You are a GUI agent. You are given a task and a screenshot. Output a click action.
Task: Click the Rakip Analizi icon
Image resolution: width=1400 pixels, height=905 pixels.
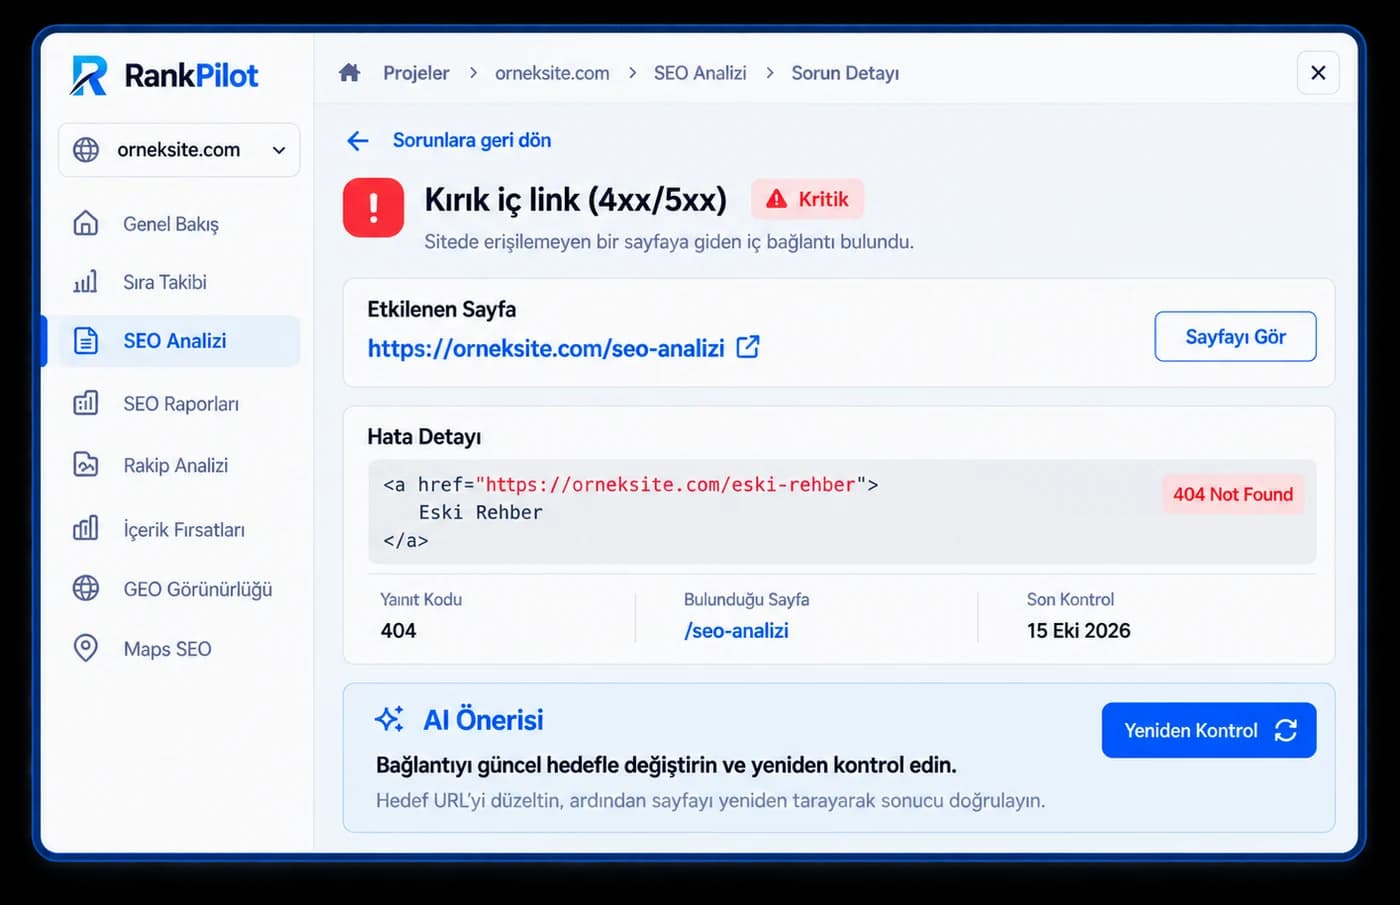pyautogui.click(x=86, y=465)
